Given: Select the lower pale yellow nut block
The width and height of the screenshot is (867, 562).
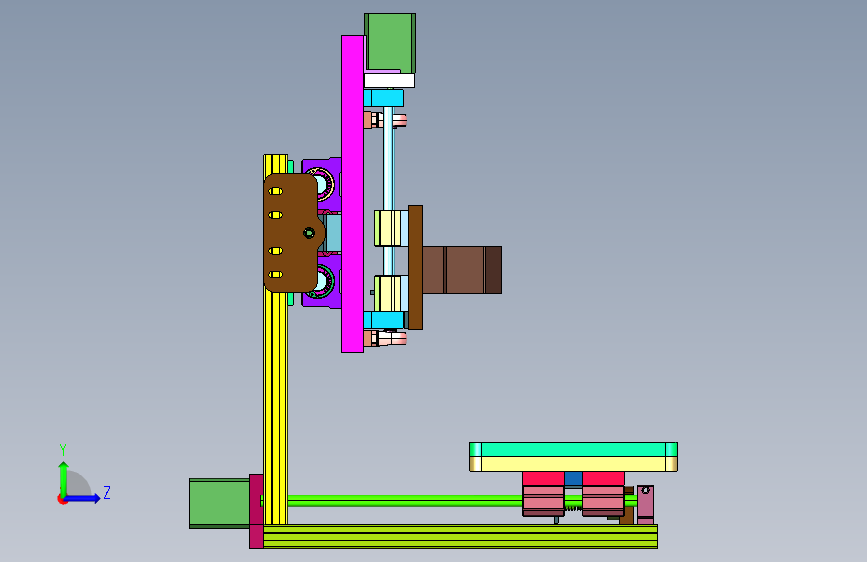Looking at the screenshot, I should (390, 293).
